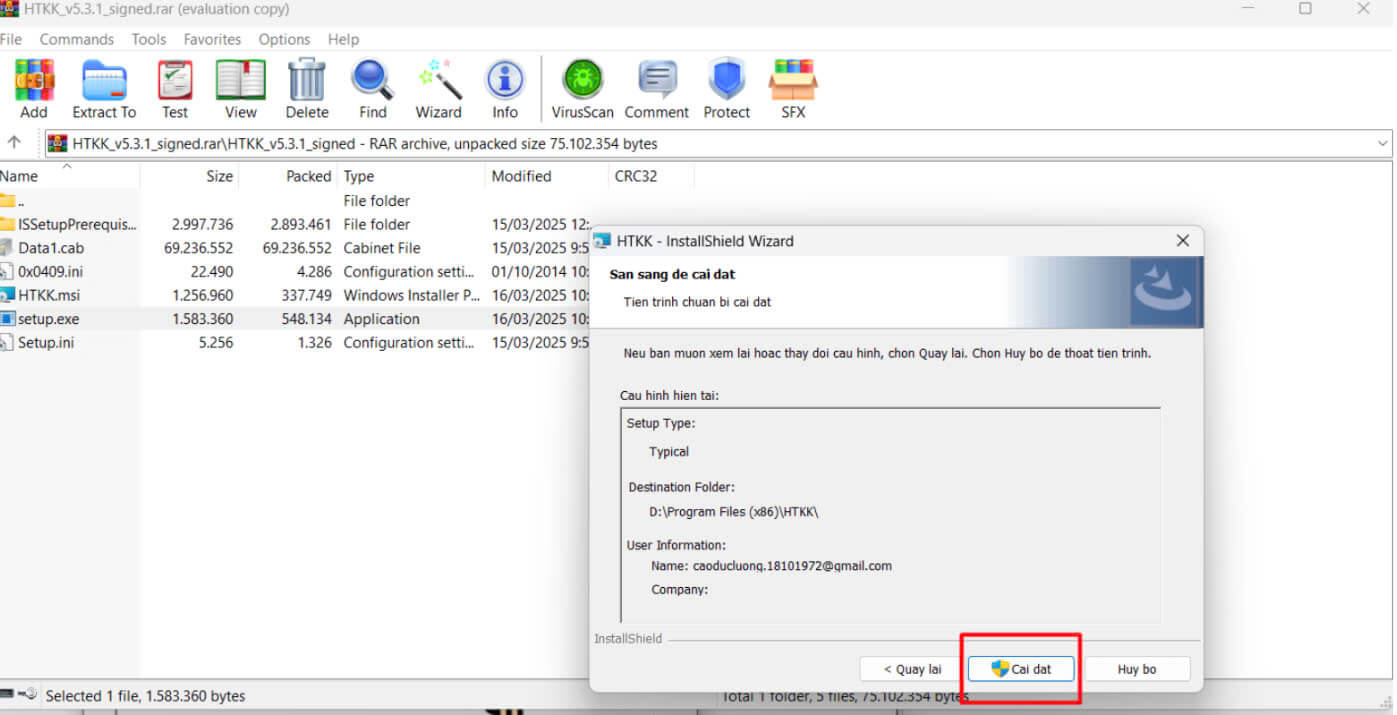The width and height of the screenshot is (1397, 715).
Task: Click the 2.997.736 folder size cell
Action: (202, 224)
